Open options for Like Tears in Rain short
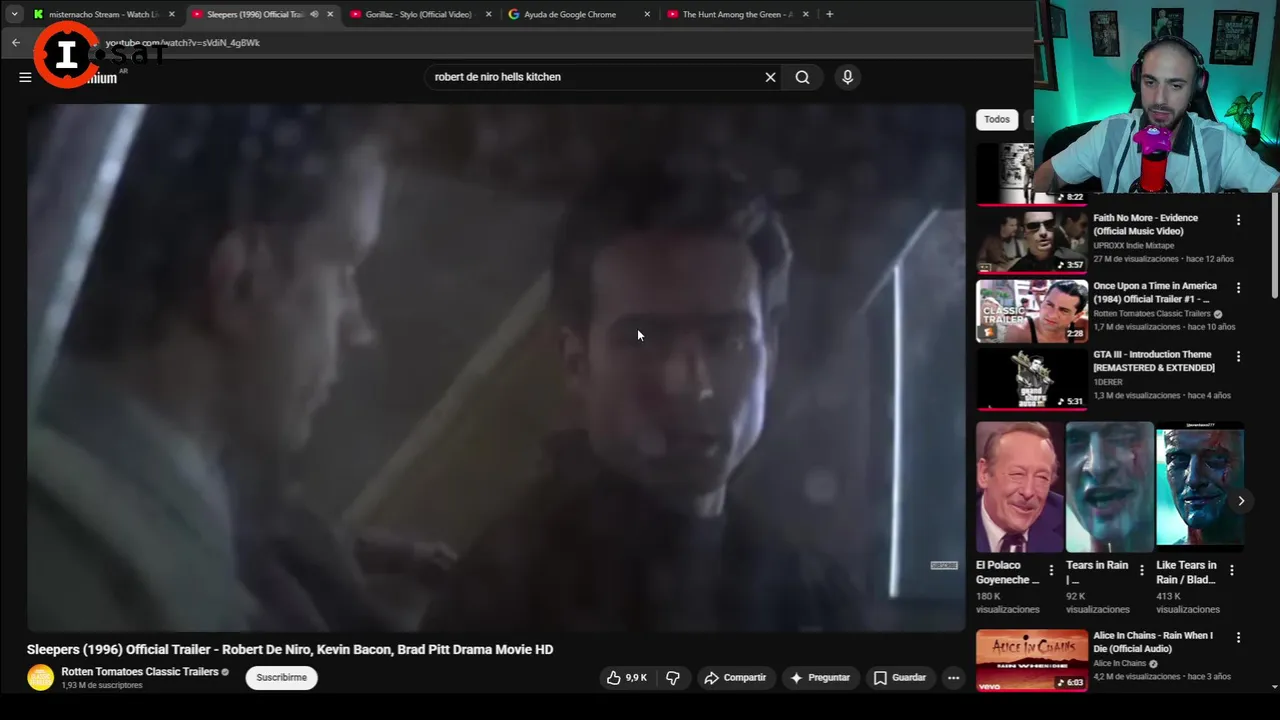The width and height of the screenshot is (1280, 720). (x=1232, y=570)
